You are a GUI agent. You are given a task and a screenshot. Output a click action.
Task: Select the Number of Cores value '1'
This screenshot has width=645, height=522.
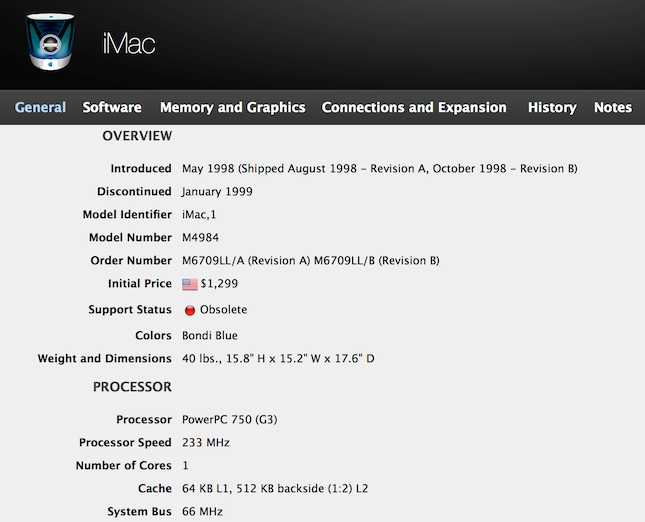186,466
